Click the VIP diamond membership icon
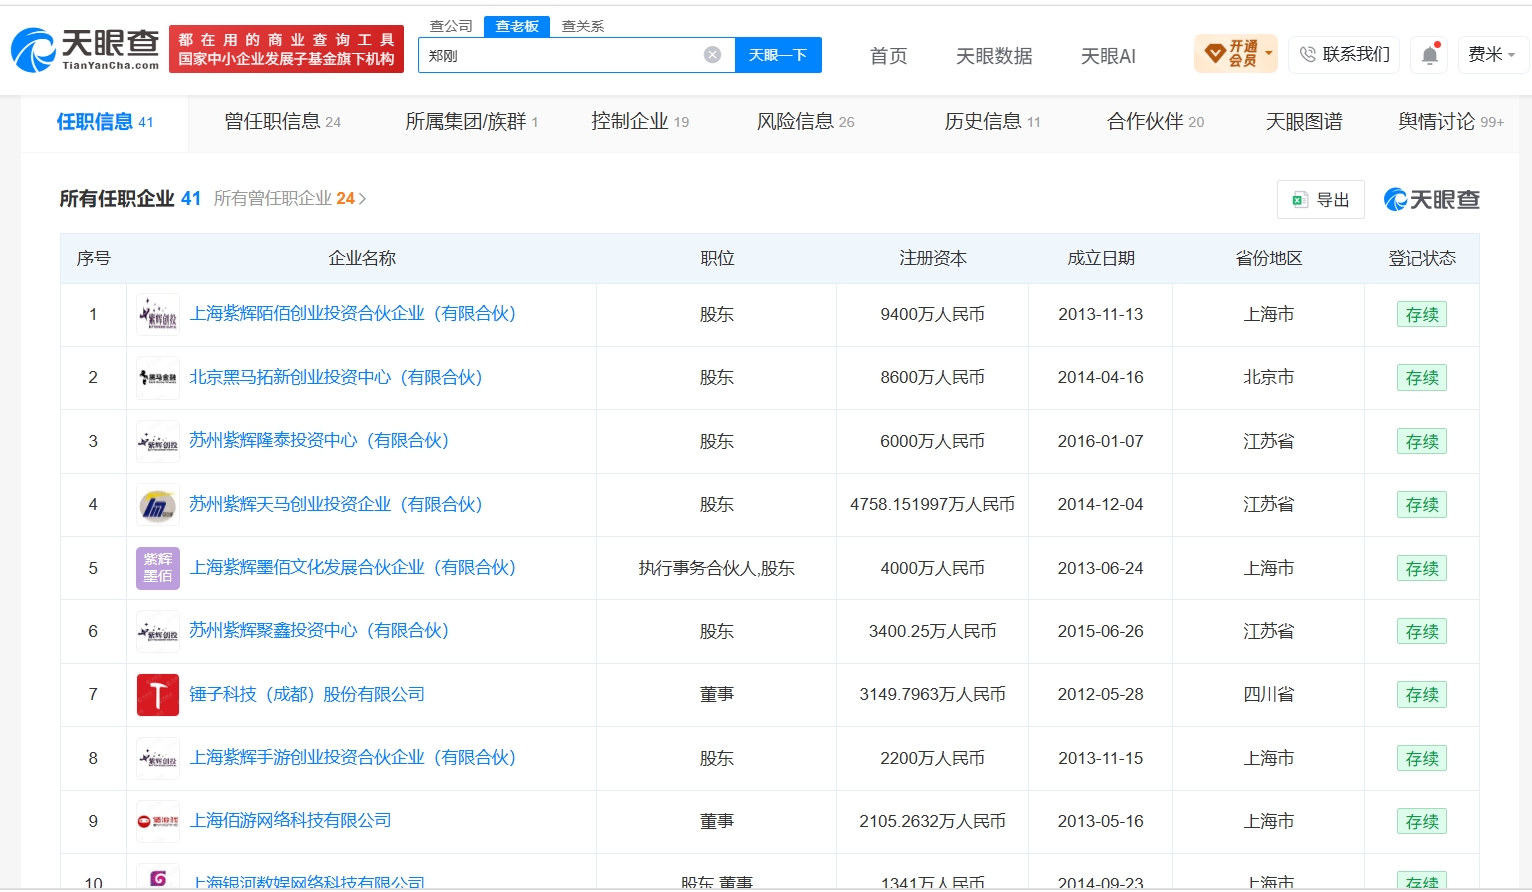This screenshot has width=1532, height=892. pyautogui.click(x=1215, y=54)
